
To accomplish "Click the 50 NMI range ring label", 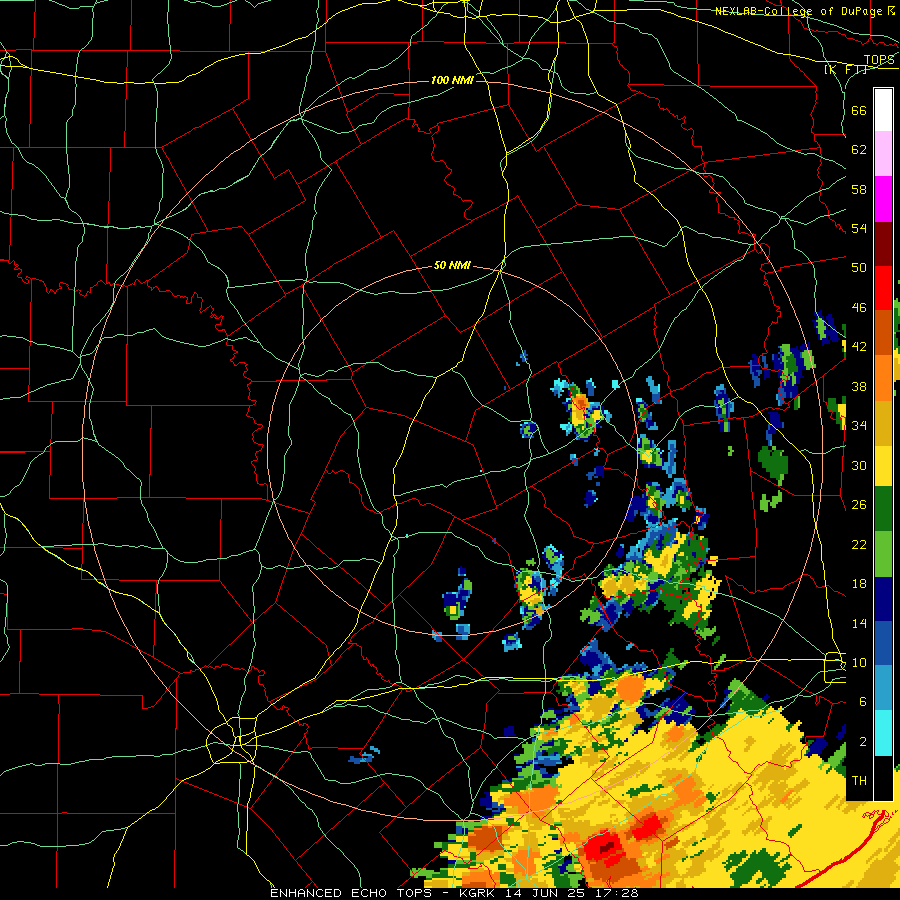I will point(452,265).
